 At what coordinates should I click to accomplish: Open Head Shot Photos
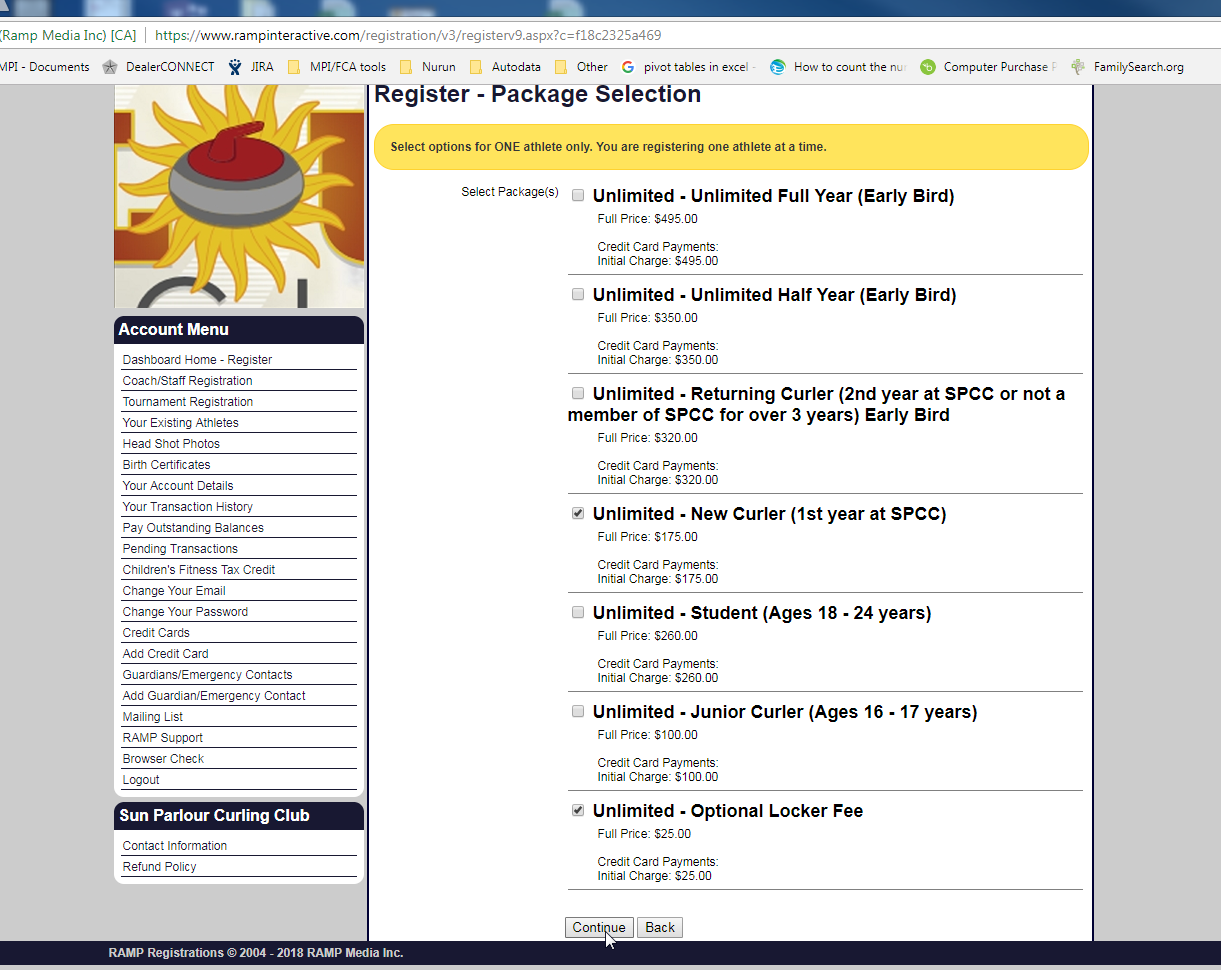pyautogui.click(x=171, y=444)
